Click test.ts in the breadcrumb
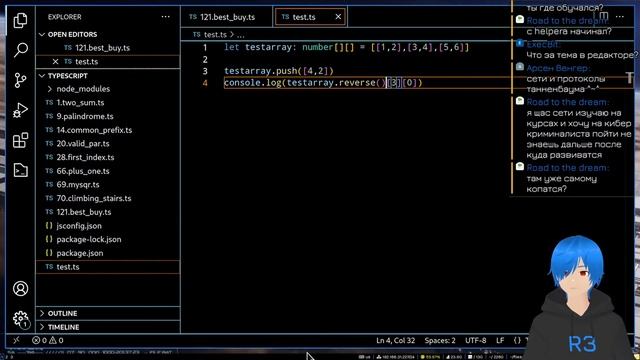This screenshot has height=360, width=640. click(x=215, y=35)
